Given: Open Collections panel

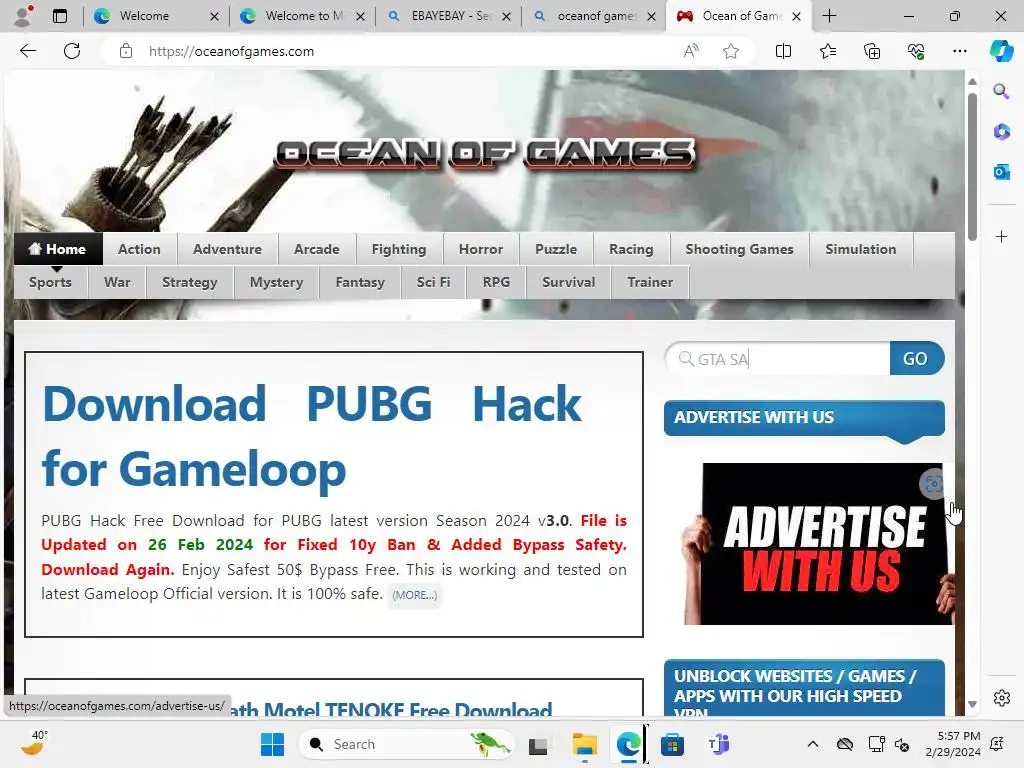Looking at the screenshot, I should [x=872, y=51].
